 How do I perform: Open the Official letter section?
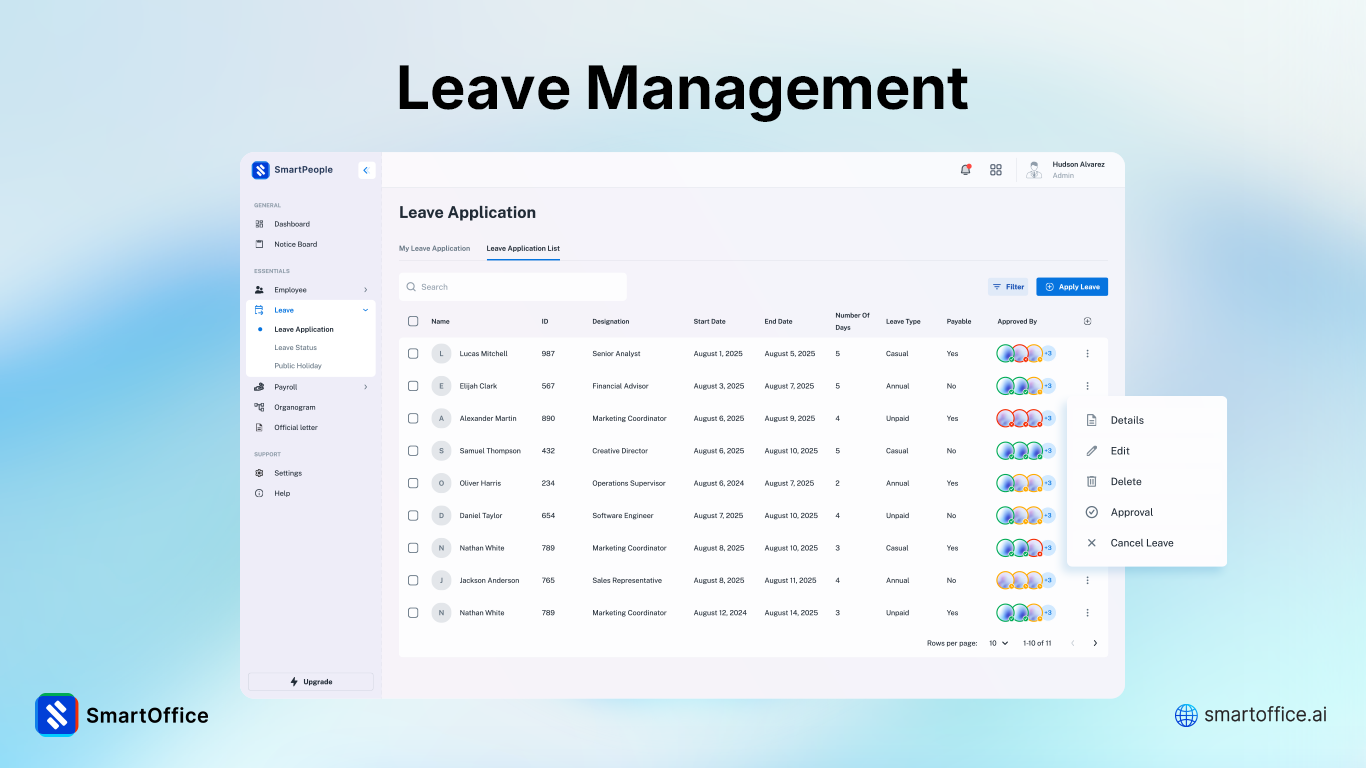click(x=293, y=427)
